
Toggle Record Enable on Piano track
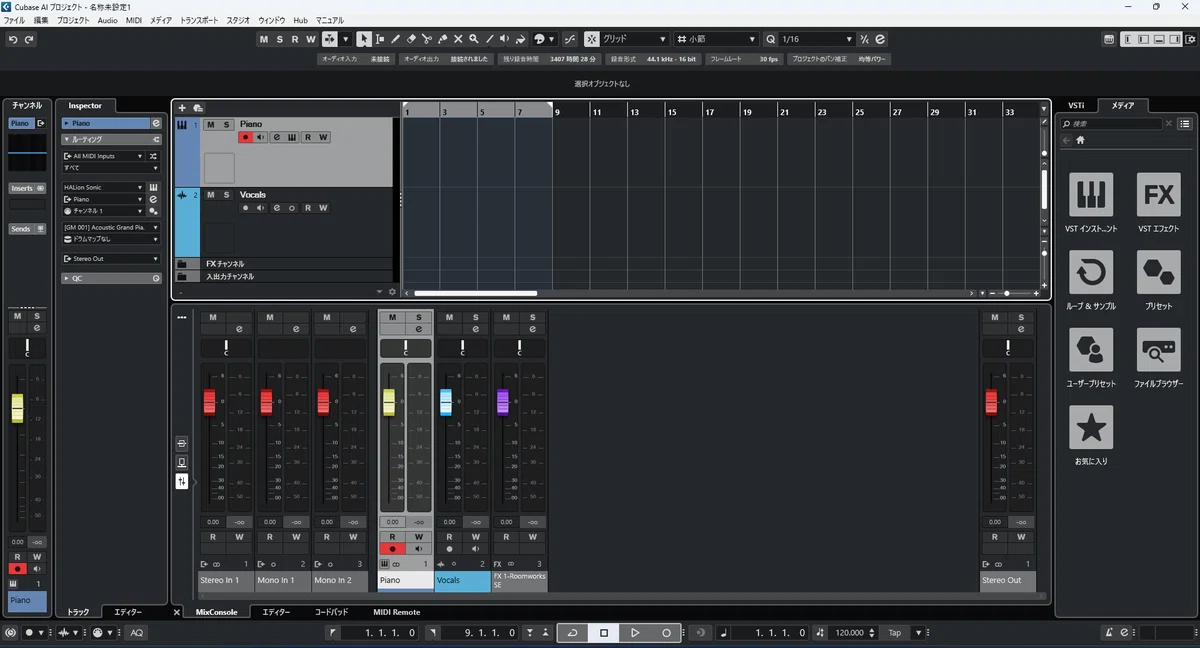245,137
